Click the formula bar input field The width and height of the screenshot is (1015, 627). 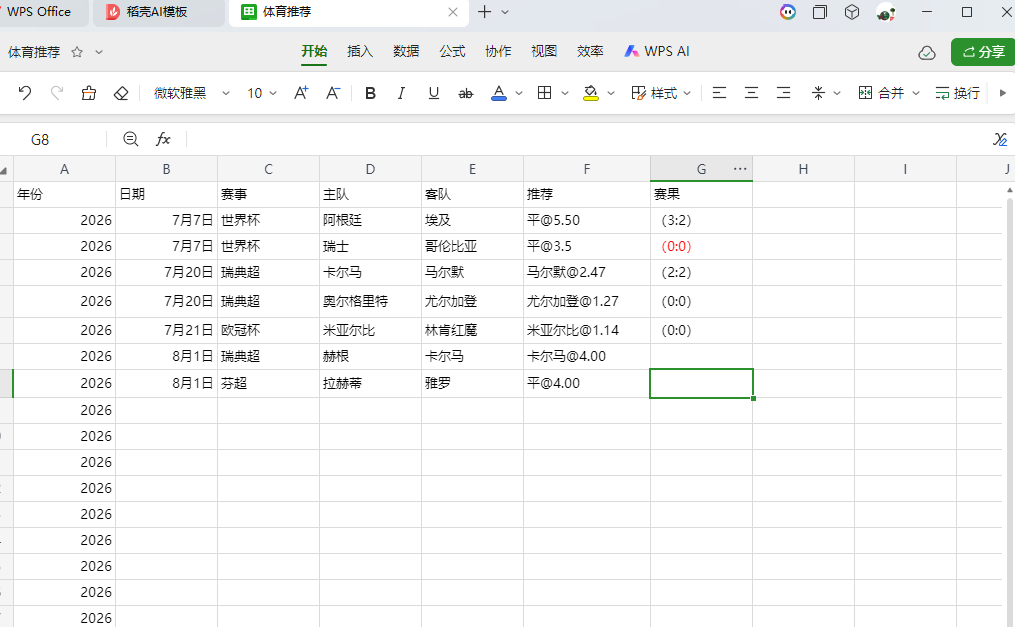pyautogui.click(x=586, y=139)
